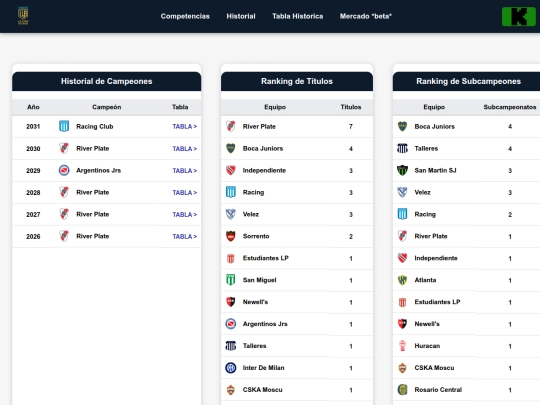Open the league logo home icon
This screenshot has width=540, height=405.
pyautogui.click(x=23, y=16)
